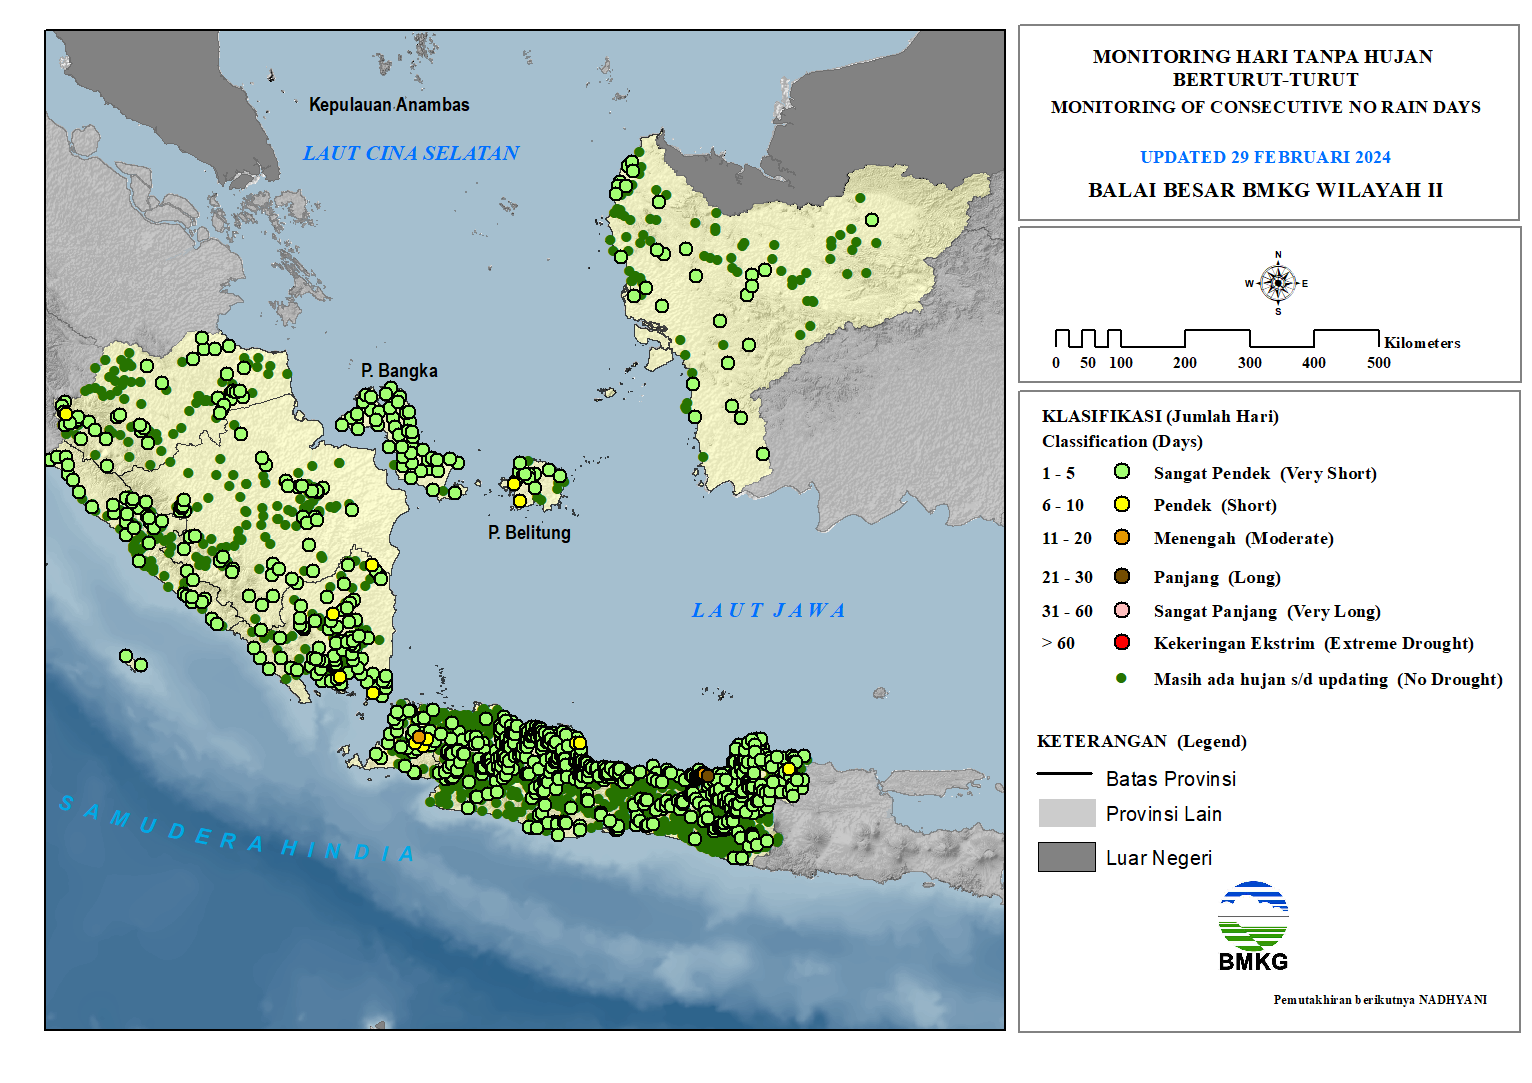Screen dimensions: 1532x1083
Task: Click the Sangat Panjang (Very Long) label
Action: point(1267,611)
